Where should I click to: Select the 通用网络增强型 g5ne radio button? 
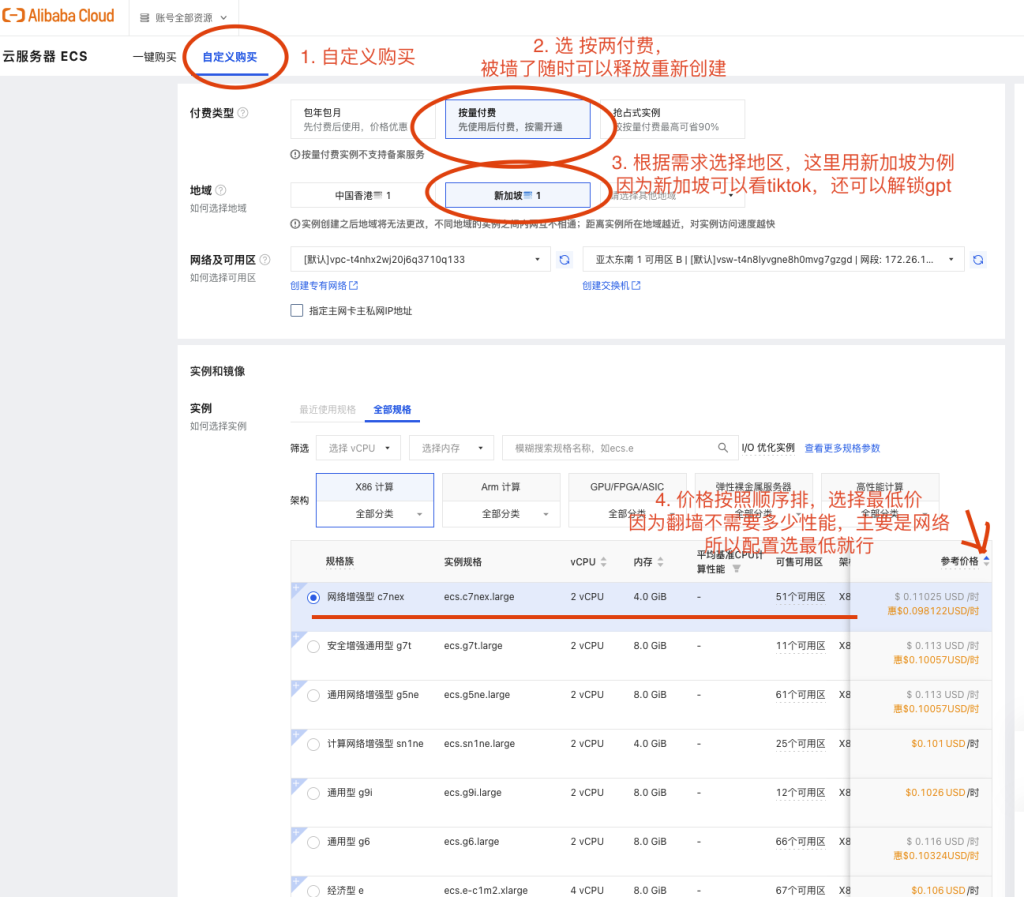tap(313, 695)
